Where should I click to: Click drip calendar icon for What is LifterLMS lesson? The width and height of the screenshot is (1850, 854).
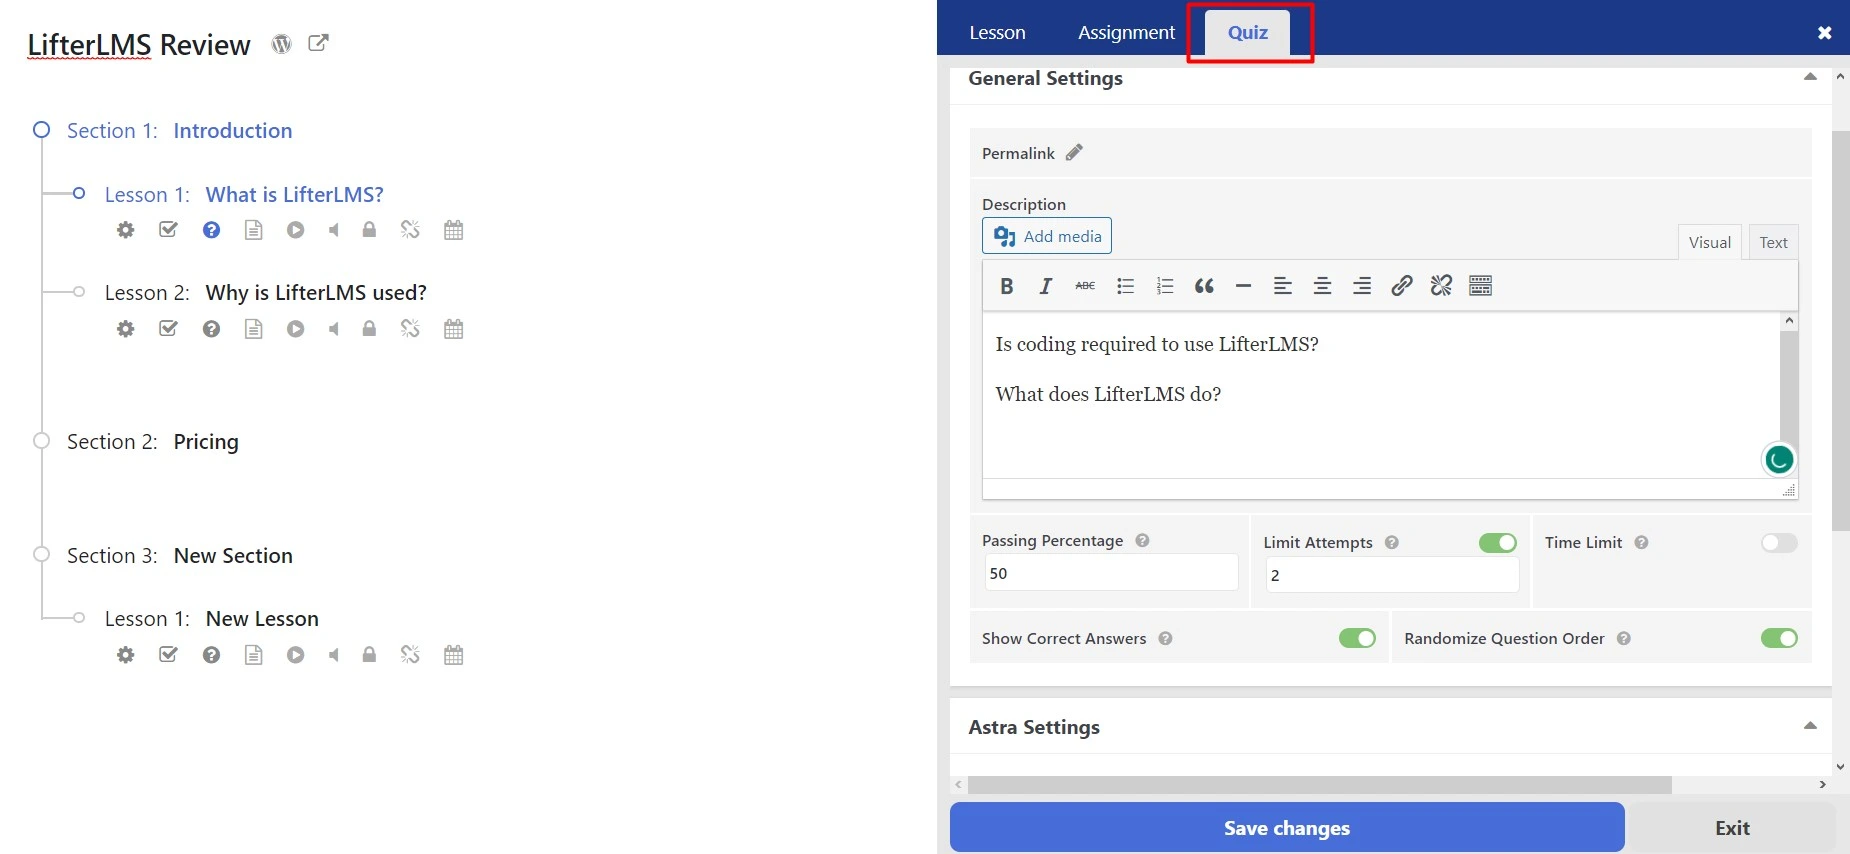453,230
